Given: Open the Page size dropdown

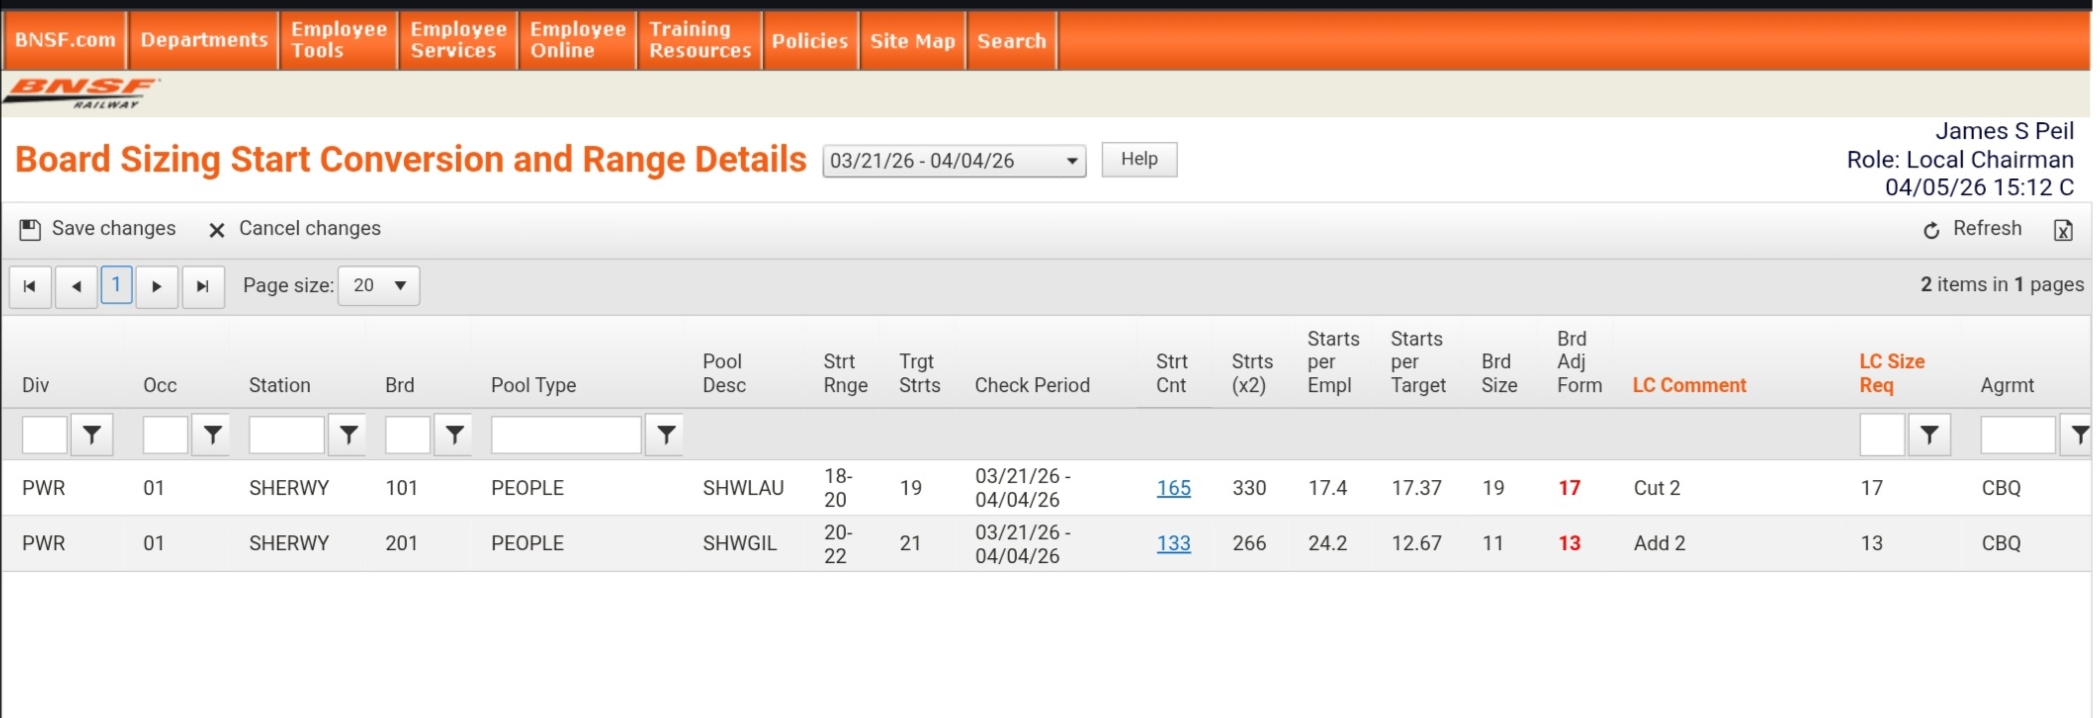Looking at the screenshot, I should coord(379,286).
